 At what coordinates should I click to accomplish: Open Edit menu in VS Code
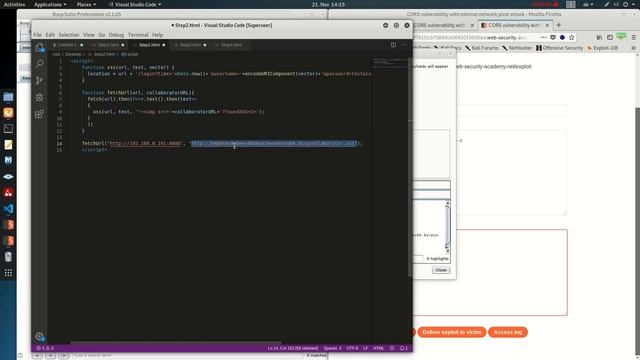(x=50, y=35)
